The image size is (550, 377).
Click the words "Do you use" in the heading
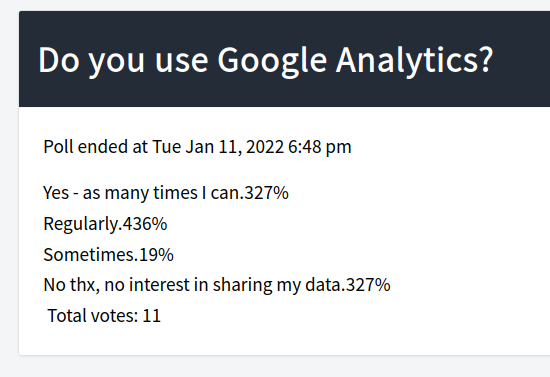pos(123,60)
